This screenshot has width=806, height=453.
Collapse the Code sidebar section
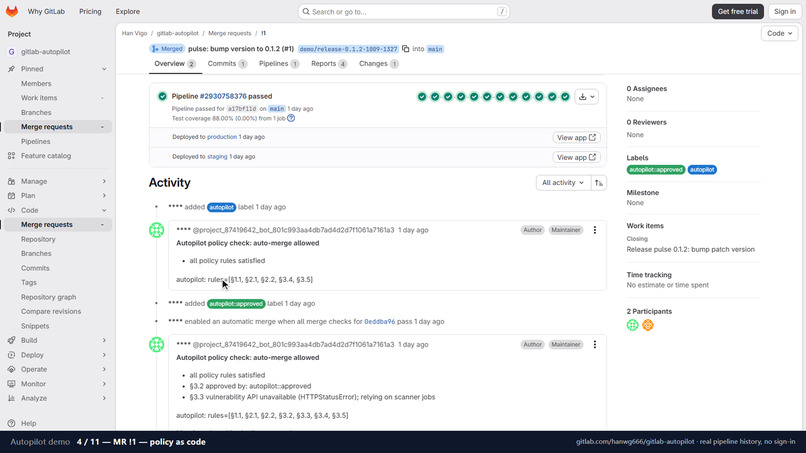[x=57, y=210]
